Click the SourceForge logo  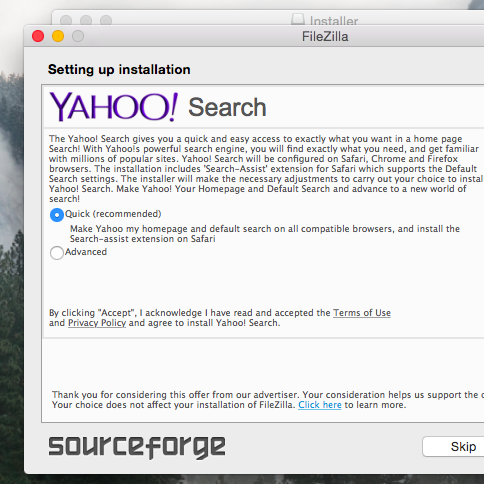pyautogui.click(x=137, y=447)
